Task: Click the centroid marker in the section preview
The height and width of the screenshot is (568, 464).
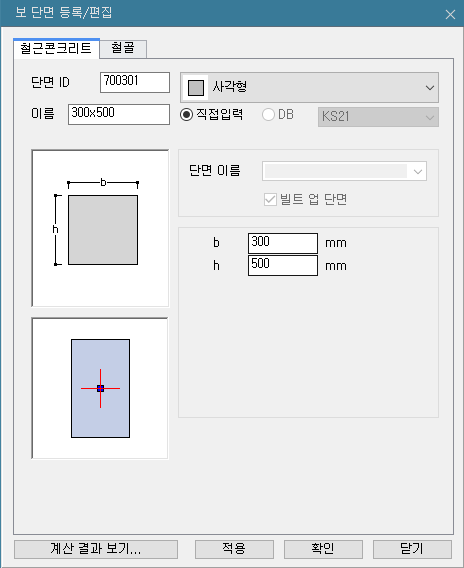Action: click(x=100, y=388)
